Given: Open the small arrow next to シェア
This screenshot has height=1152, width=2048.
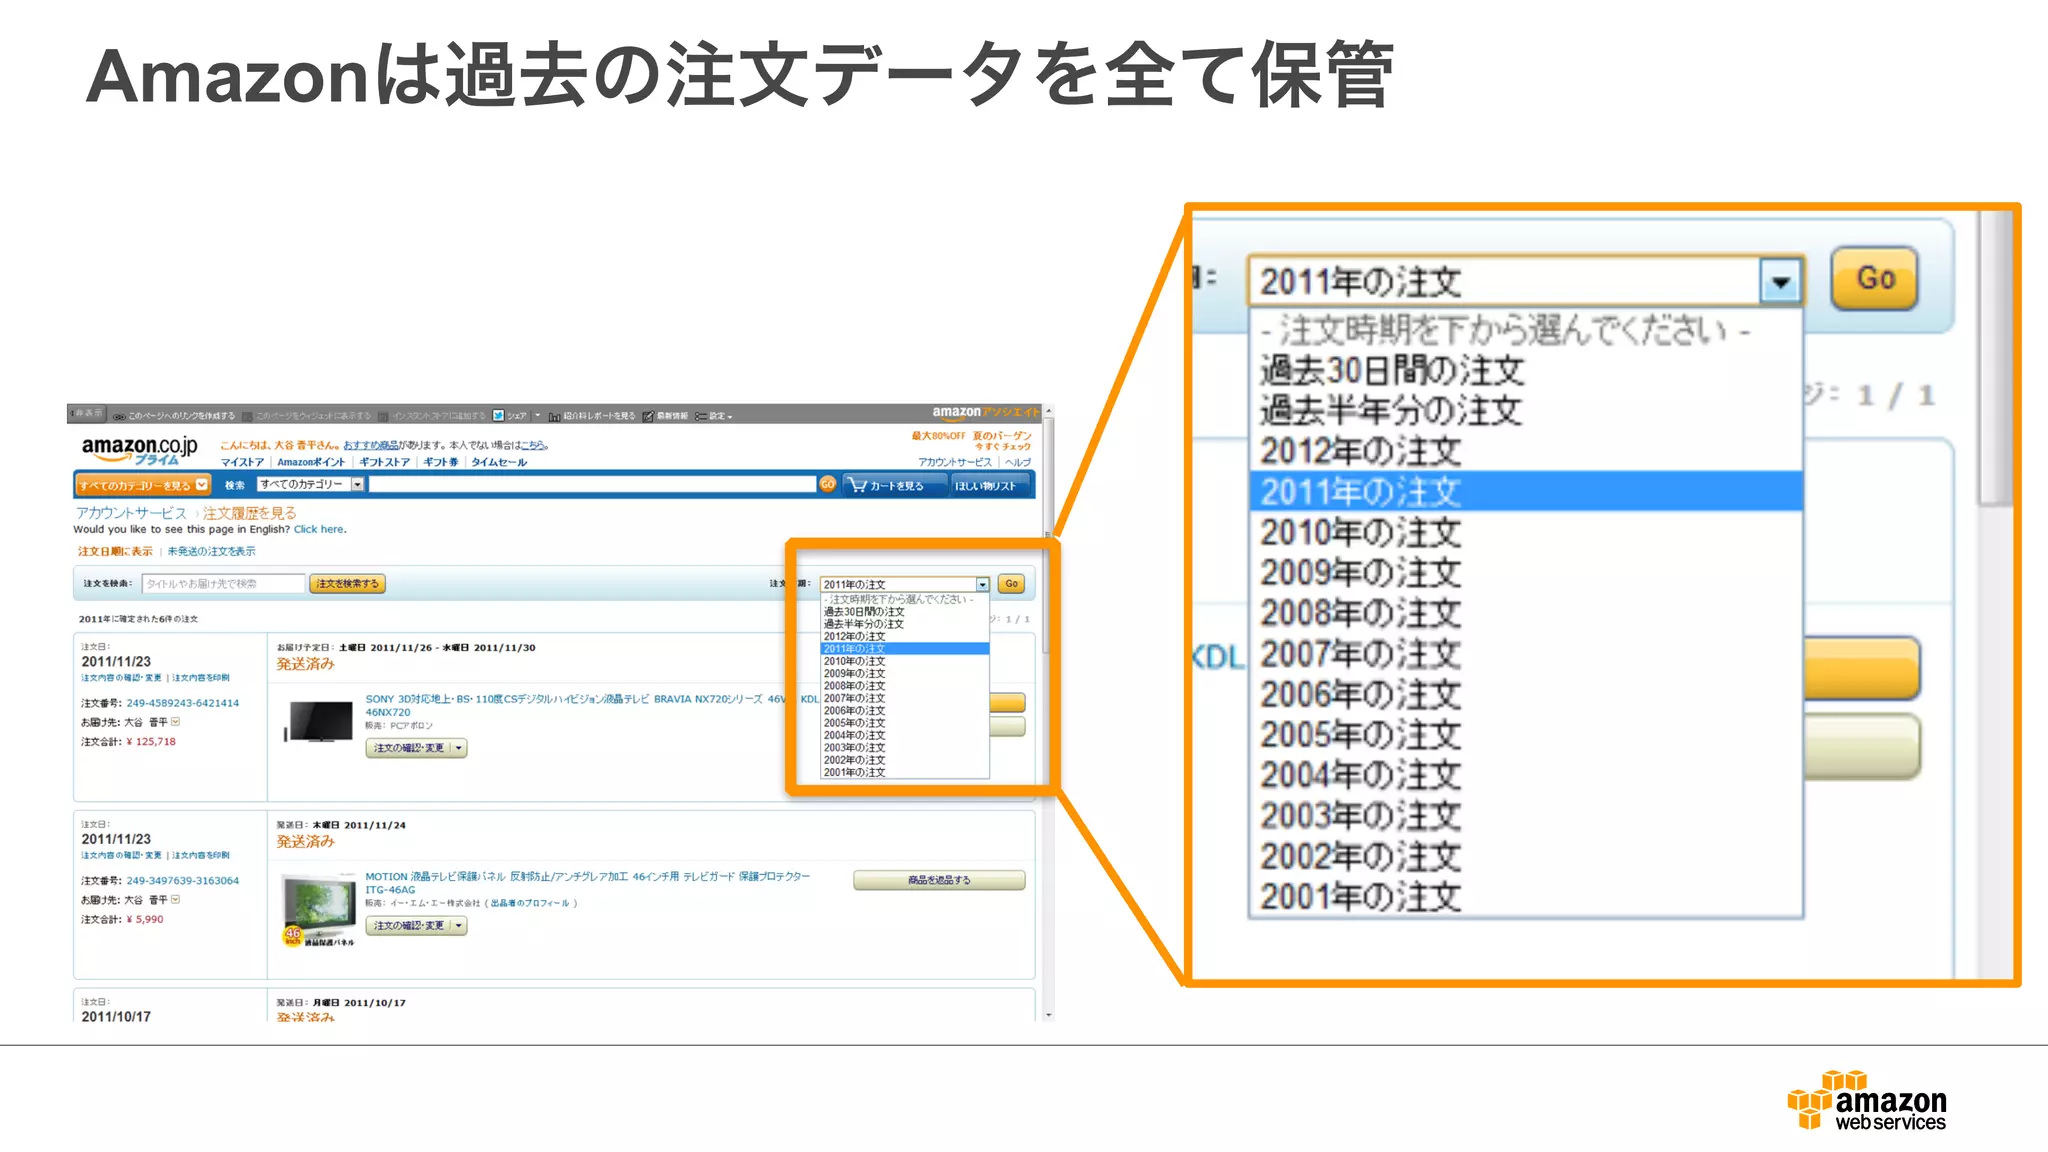Looking at the screenshot, I should click(x=537, y=415).
